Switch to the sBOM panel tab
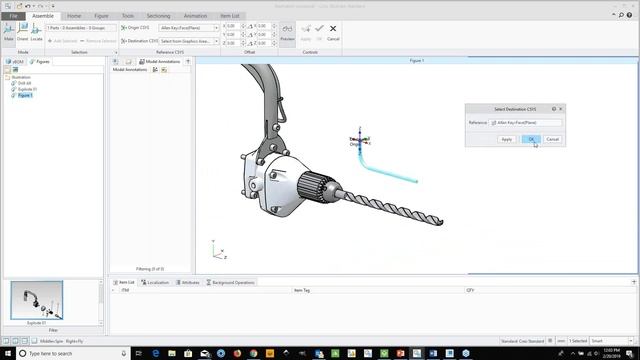The height and width of the screenshot is (360, 640). click(15, 62)
